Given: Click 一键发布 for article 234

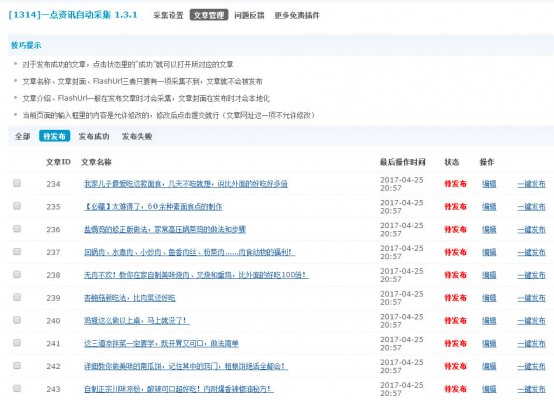Looking at the screenshot, I should pos(531,184).
